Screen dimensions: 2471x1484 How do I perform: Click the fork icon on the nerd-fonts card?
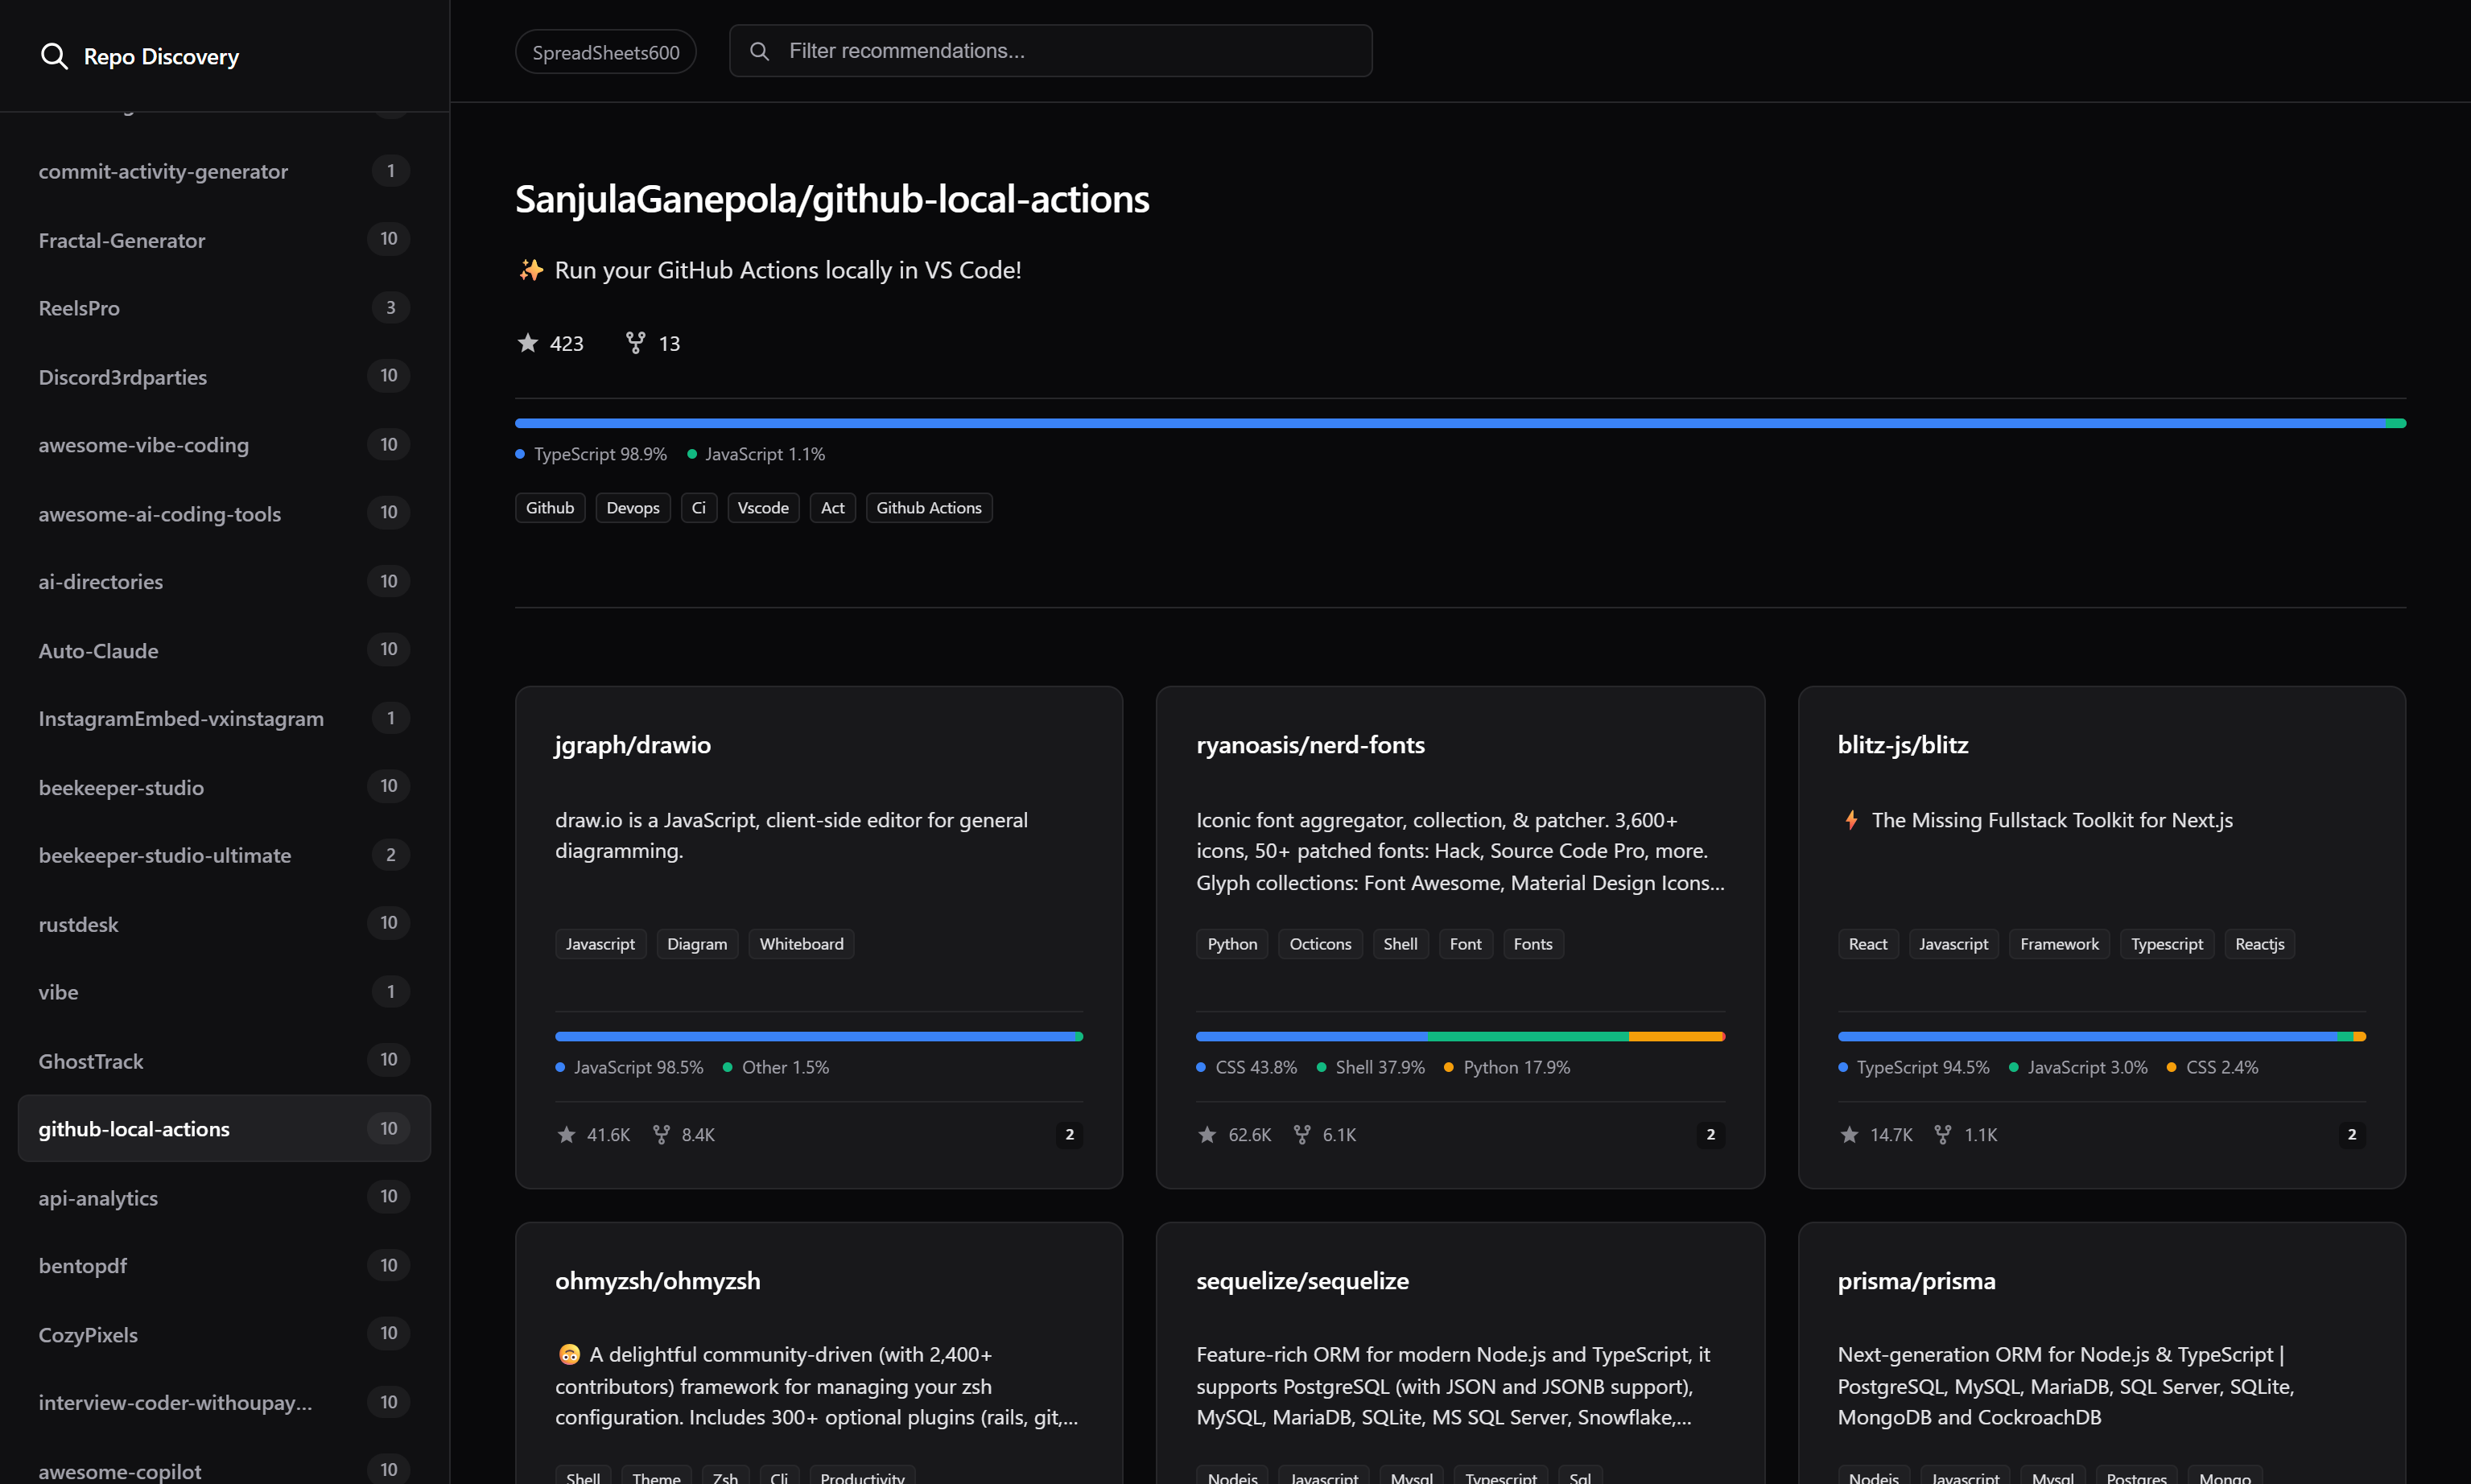click(1302, 1134)
